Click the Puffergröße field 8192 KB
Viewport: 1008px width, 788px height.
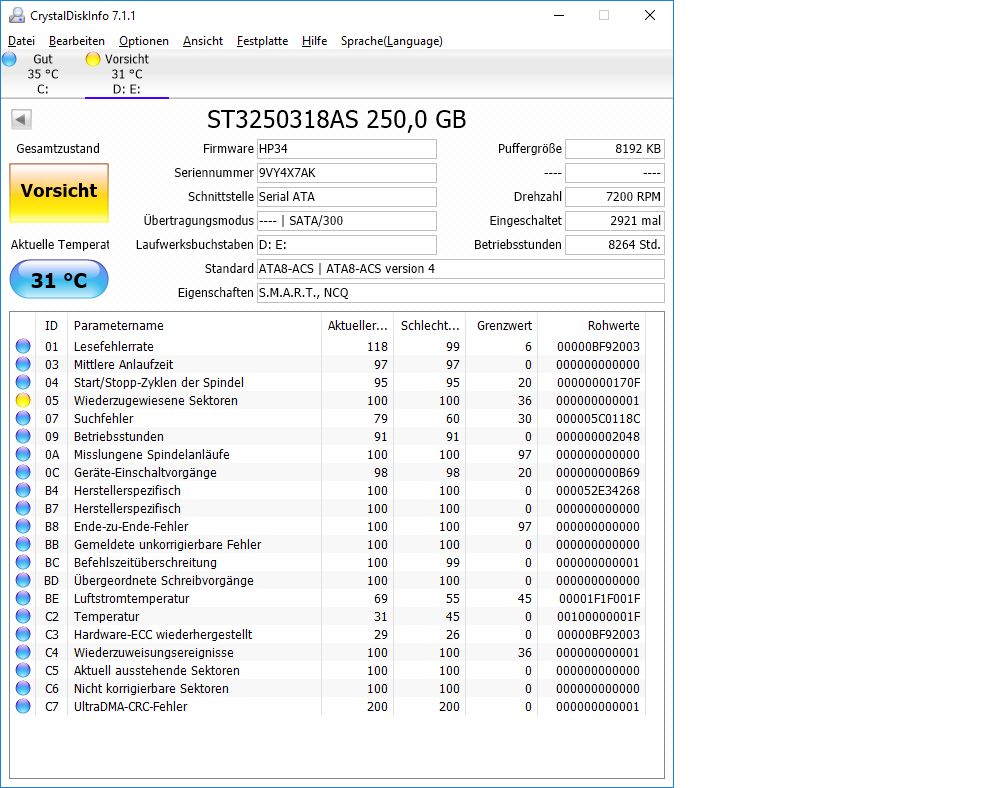pyautogui.click(x=615, y=148)
